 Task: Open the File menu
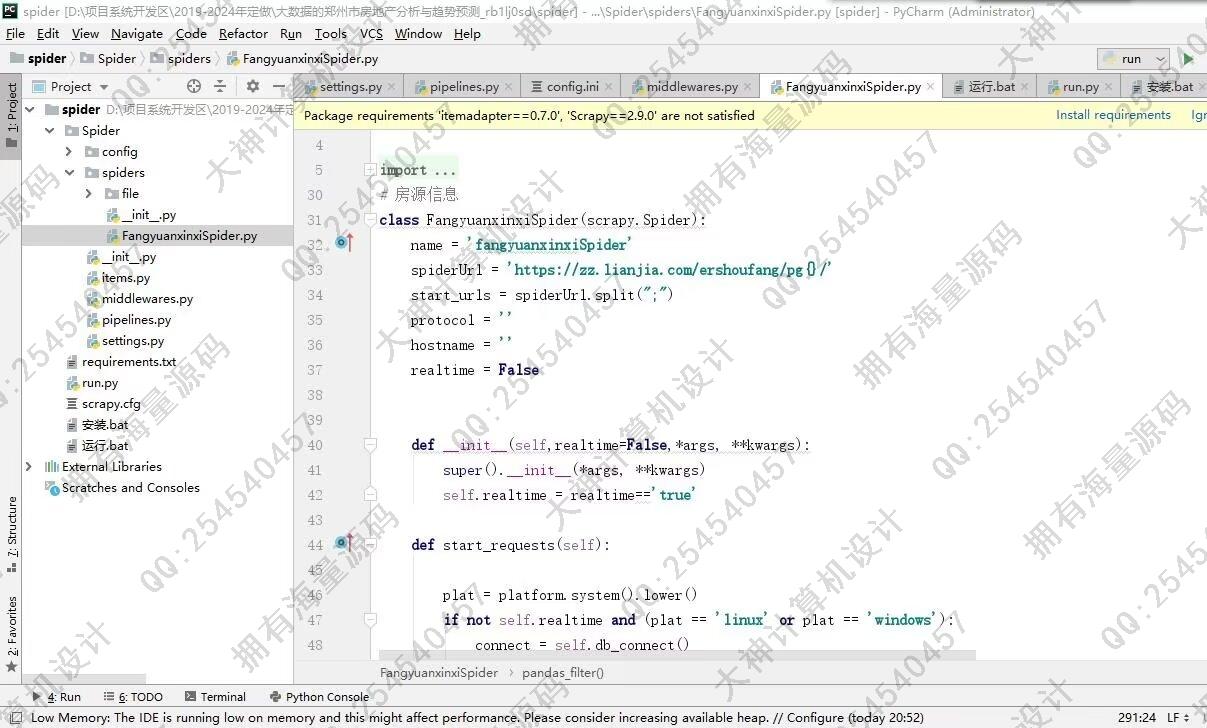(x=15, y=33)
